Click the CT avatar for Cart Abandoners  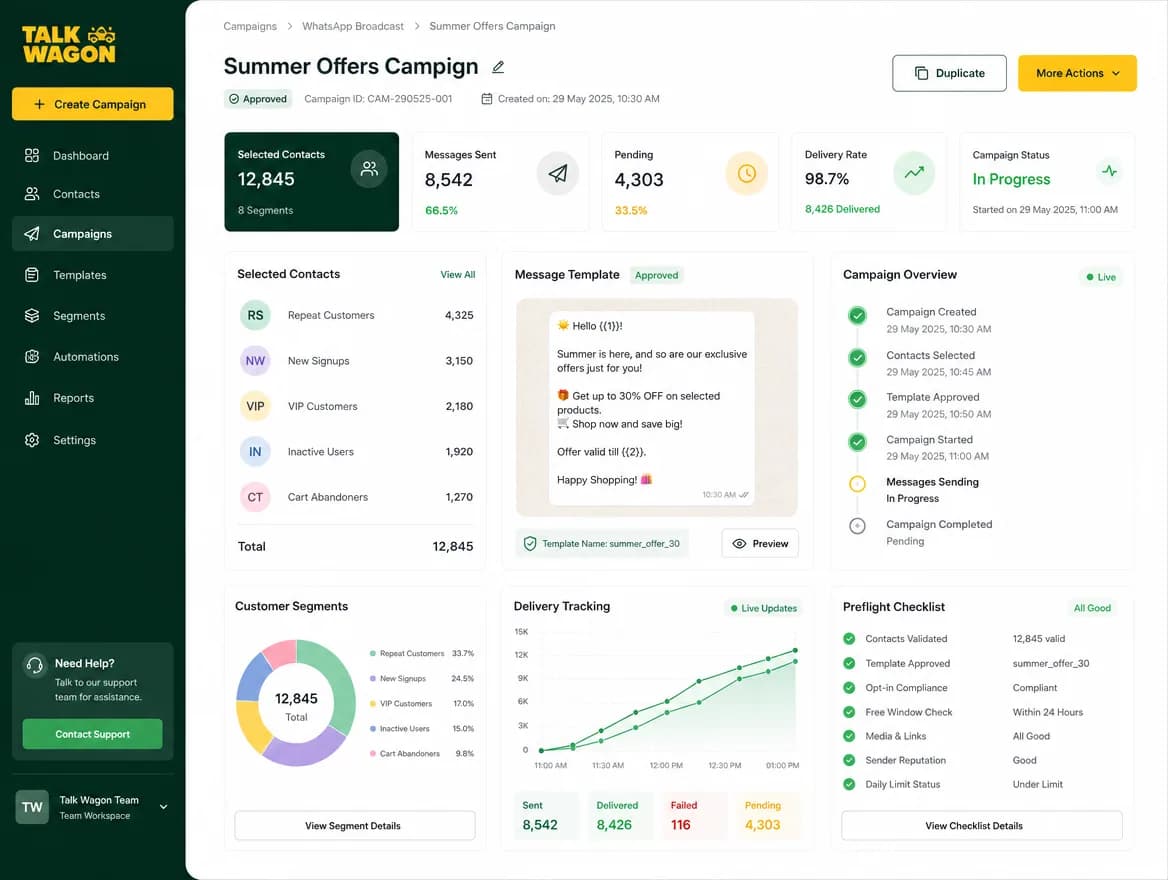pyautogui.click(x=255, y=497)
